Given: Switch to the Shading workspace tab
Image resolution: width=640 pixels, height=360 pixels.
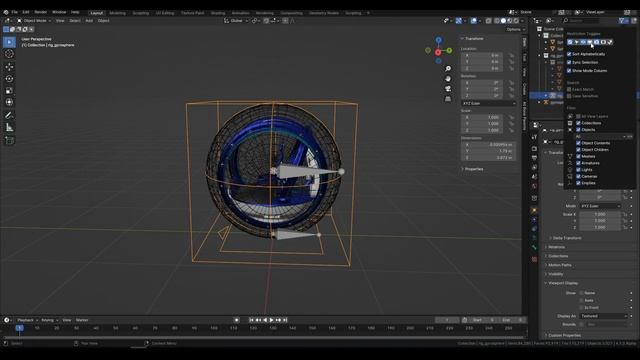Looking at the screenshot, I should coord(218,13).
